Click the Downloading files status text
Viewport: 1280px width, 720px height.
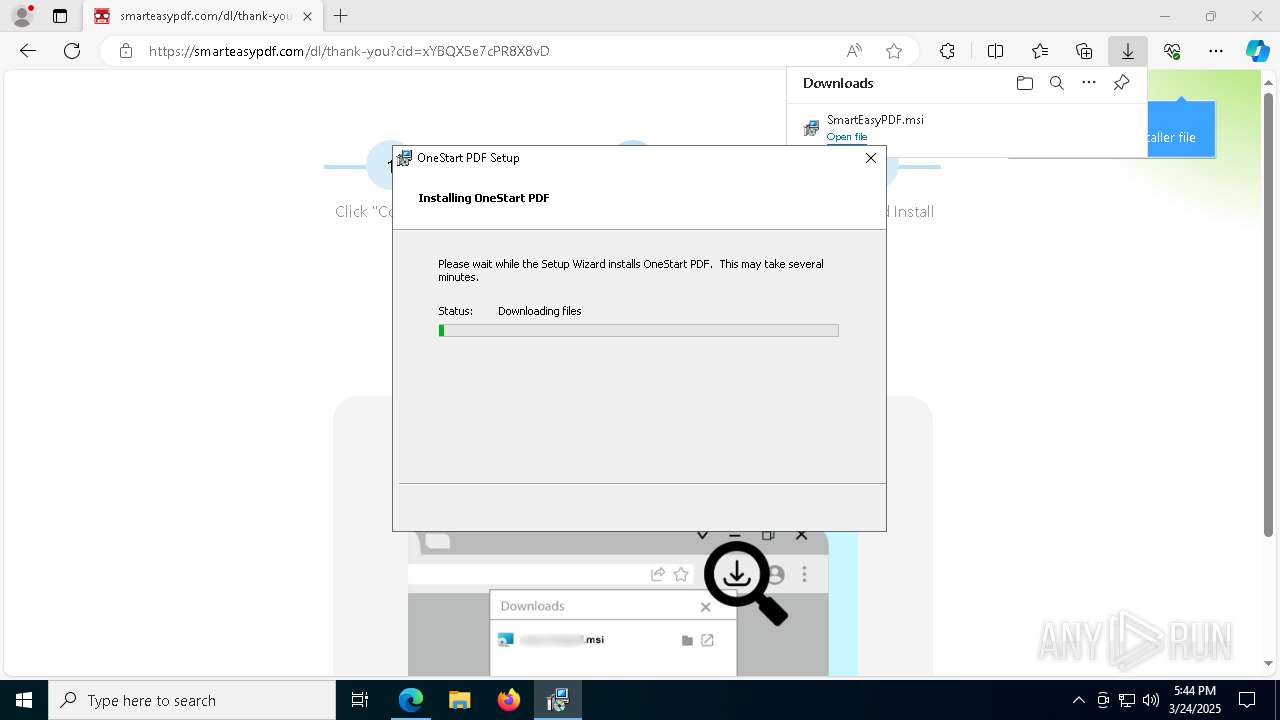click(539, 311)
